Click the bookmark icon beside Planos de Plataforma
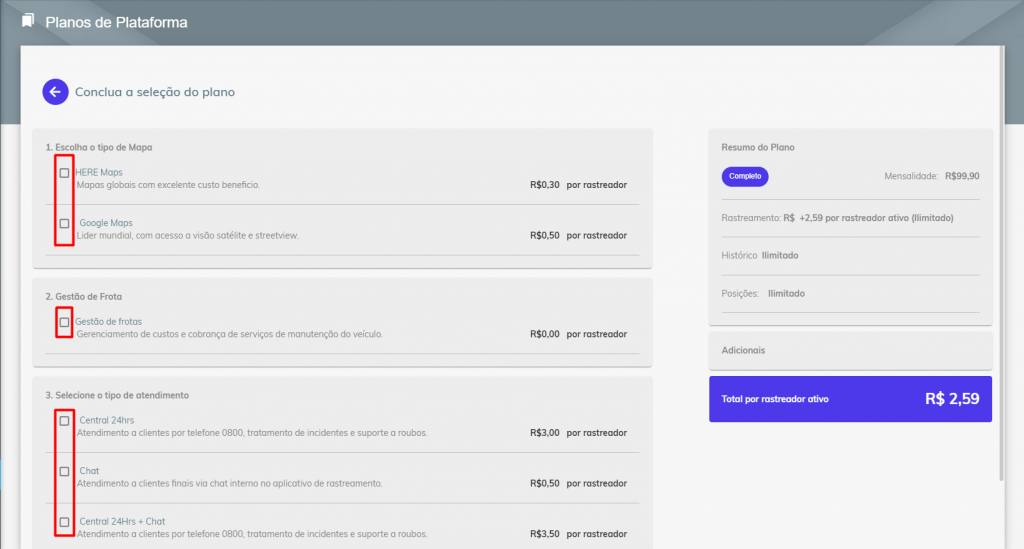 tap(27, 21)
